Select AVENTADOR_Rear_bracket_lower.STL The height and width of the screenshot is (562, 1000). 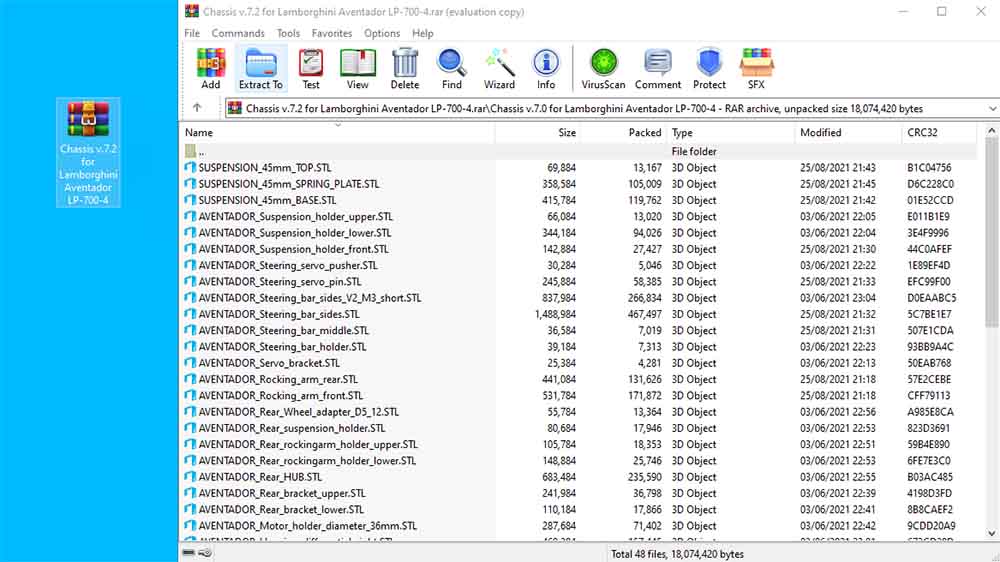pos(281,509)
